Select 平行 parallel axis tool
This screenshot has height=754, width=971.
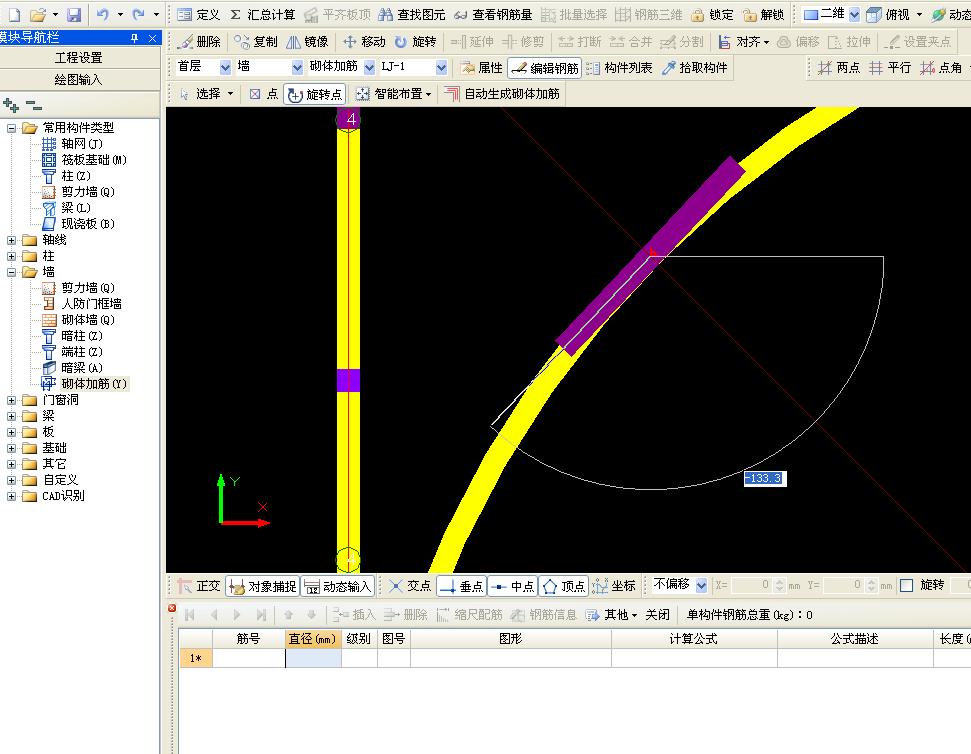tap(889, 67)
